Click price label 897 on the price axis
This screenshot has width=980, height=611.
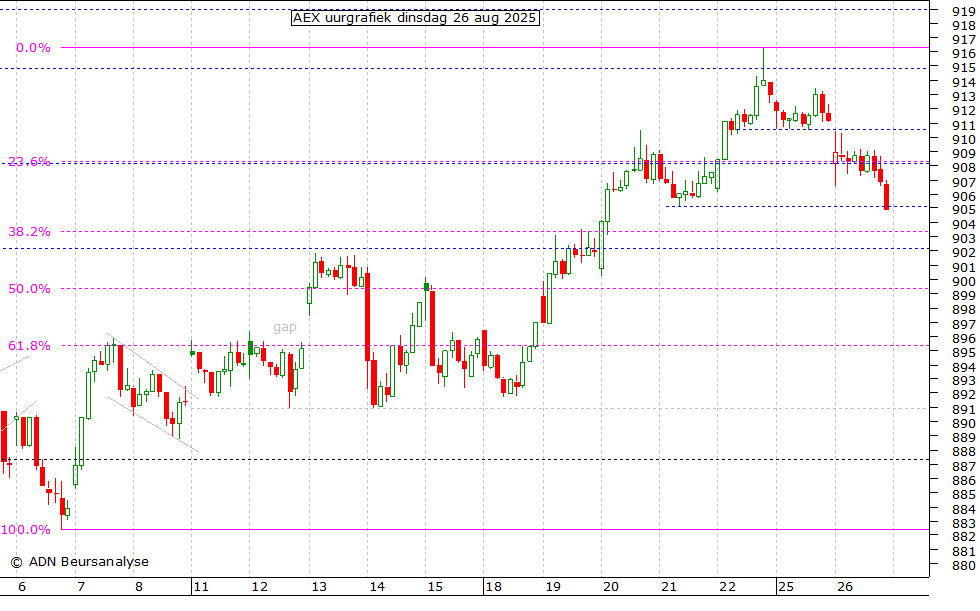(x=964, y=324)
